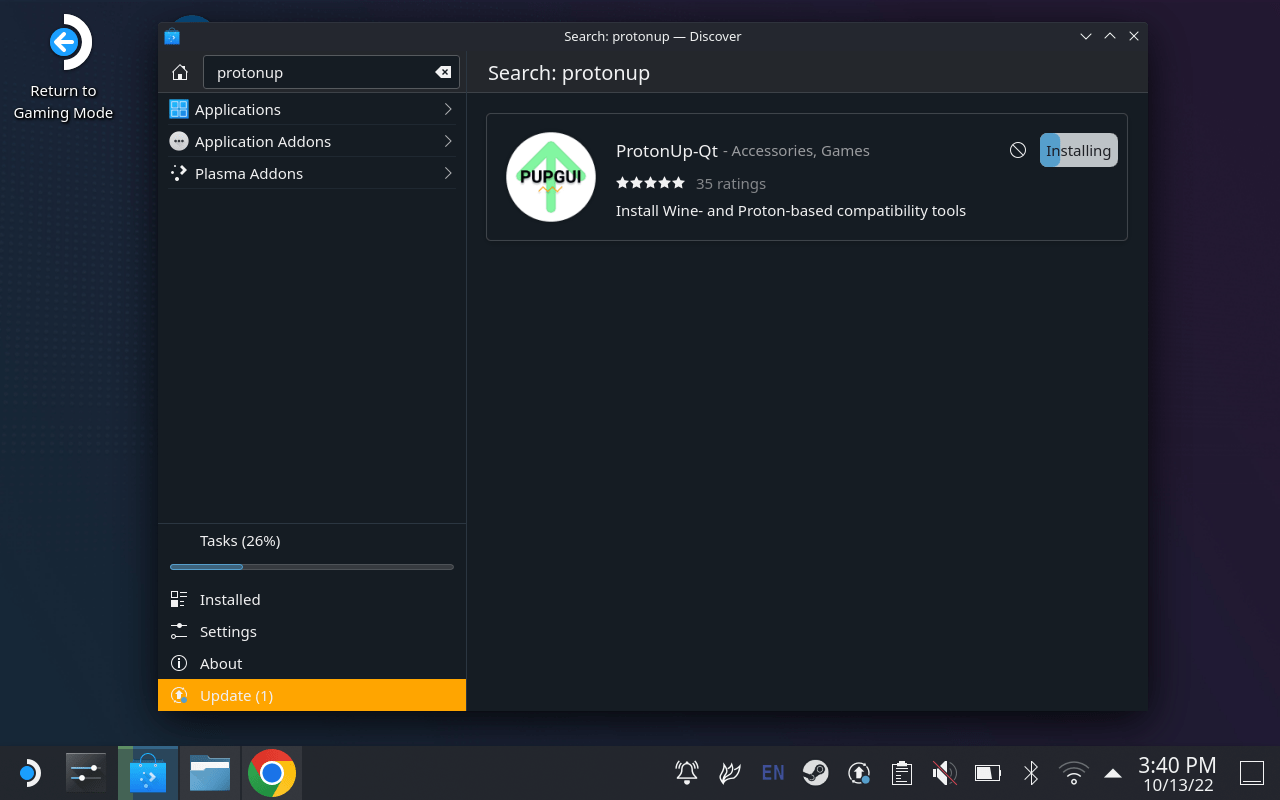
Task: Maximize the Discover window
Action: click(1110, 36)
